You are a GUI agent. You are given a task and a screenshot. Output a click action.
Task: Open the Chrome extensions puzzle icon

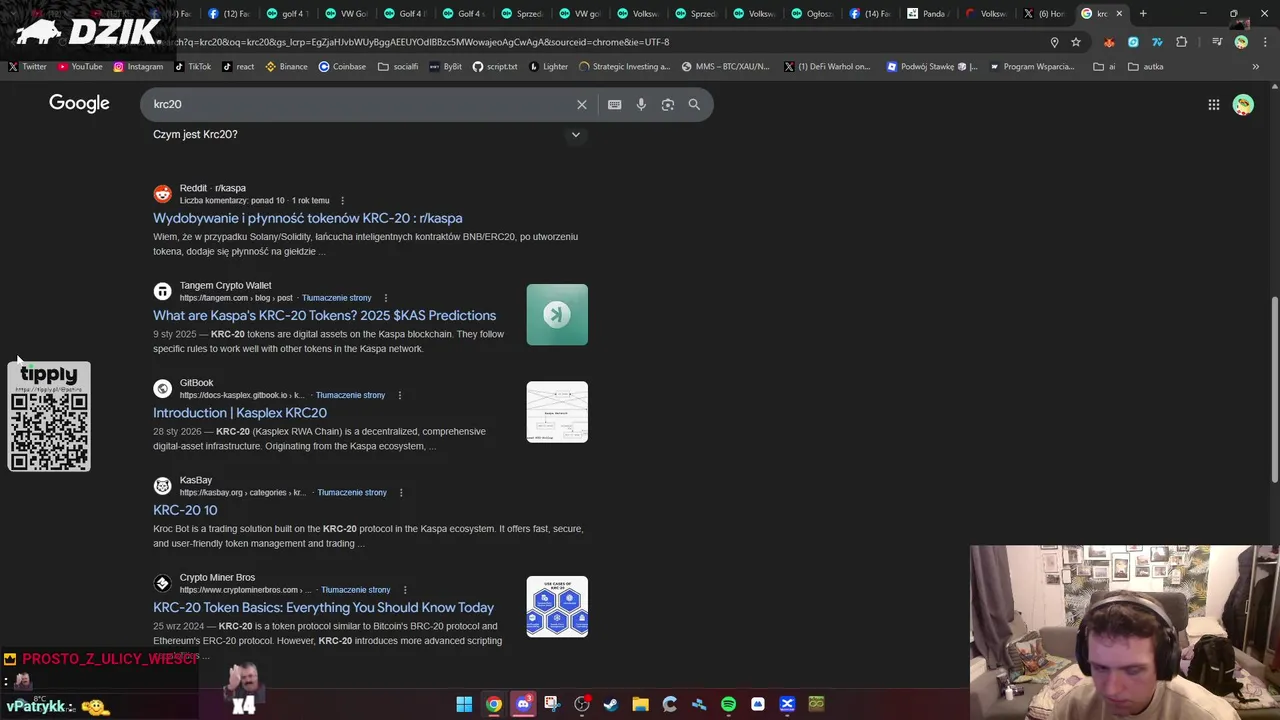[1181, 42]
